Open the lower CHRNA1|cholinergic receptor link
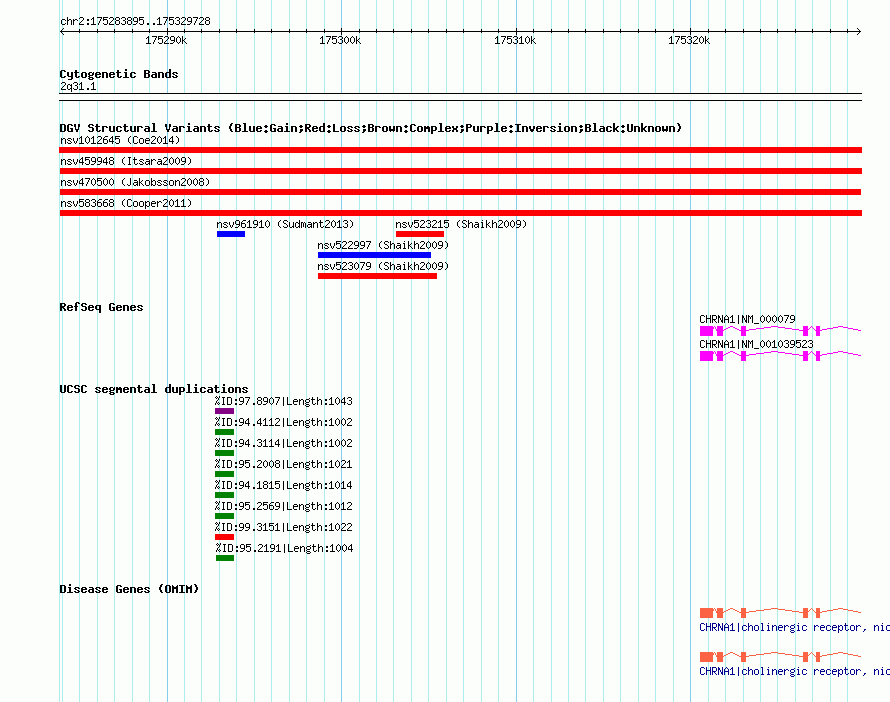Viewport: 890px width, 702px height. tap(794, 671)
